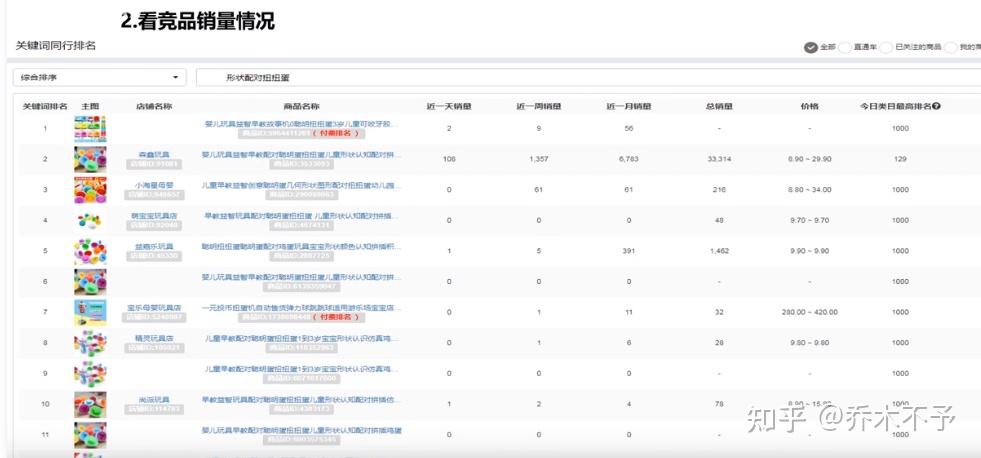This screenshot has height=458, width=981.
Task: Click the 付费排名 tag on row 7
Action: click(331, 316)
